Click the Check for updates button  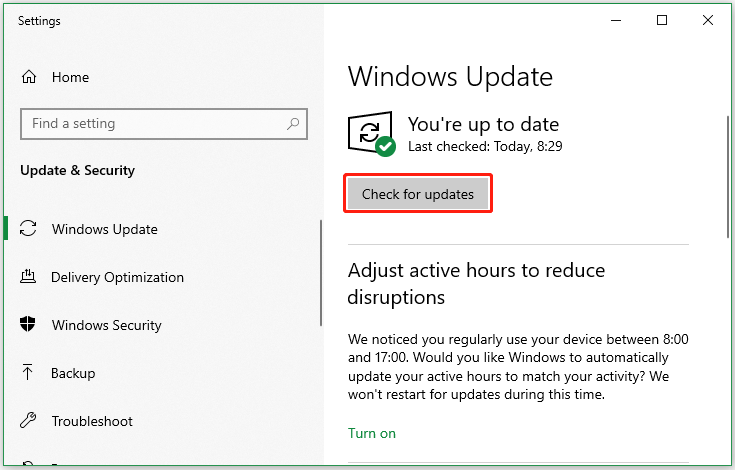(x=418, y=194)
